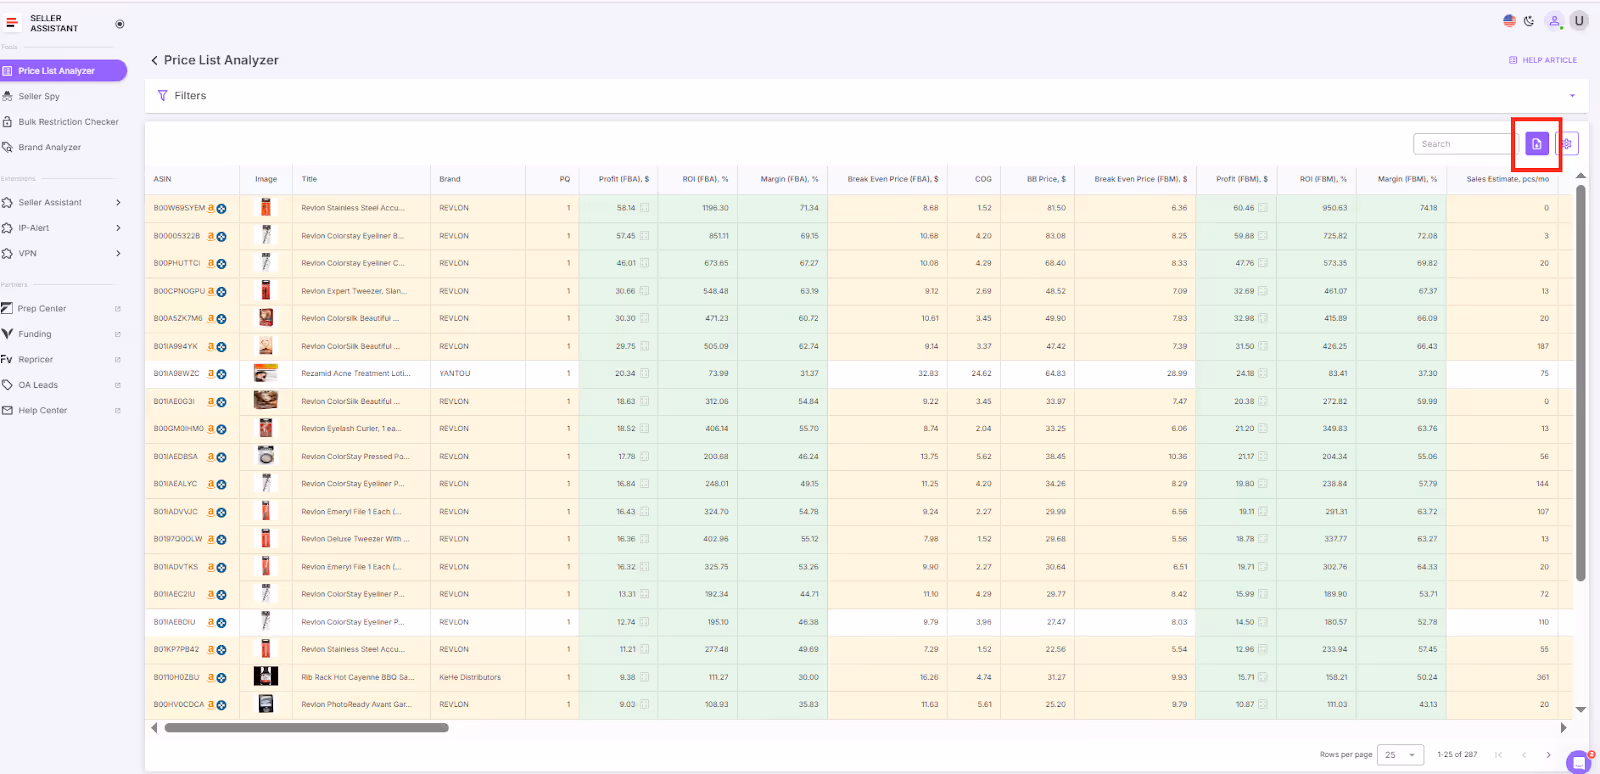Click calculator icon next to profit 20.34
The width and height of the screenshot is (1600, 774).
coord(645,373)
